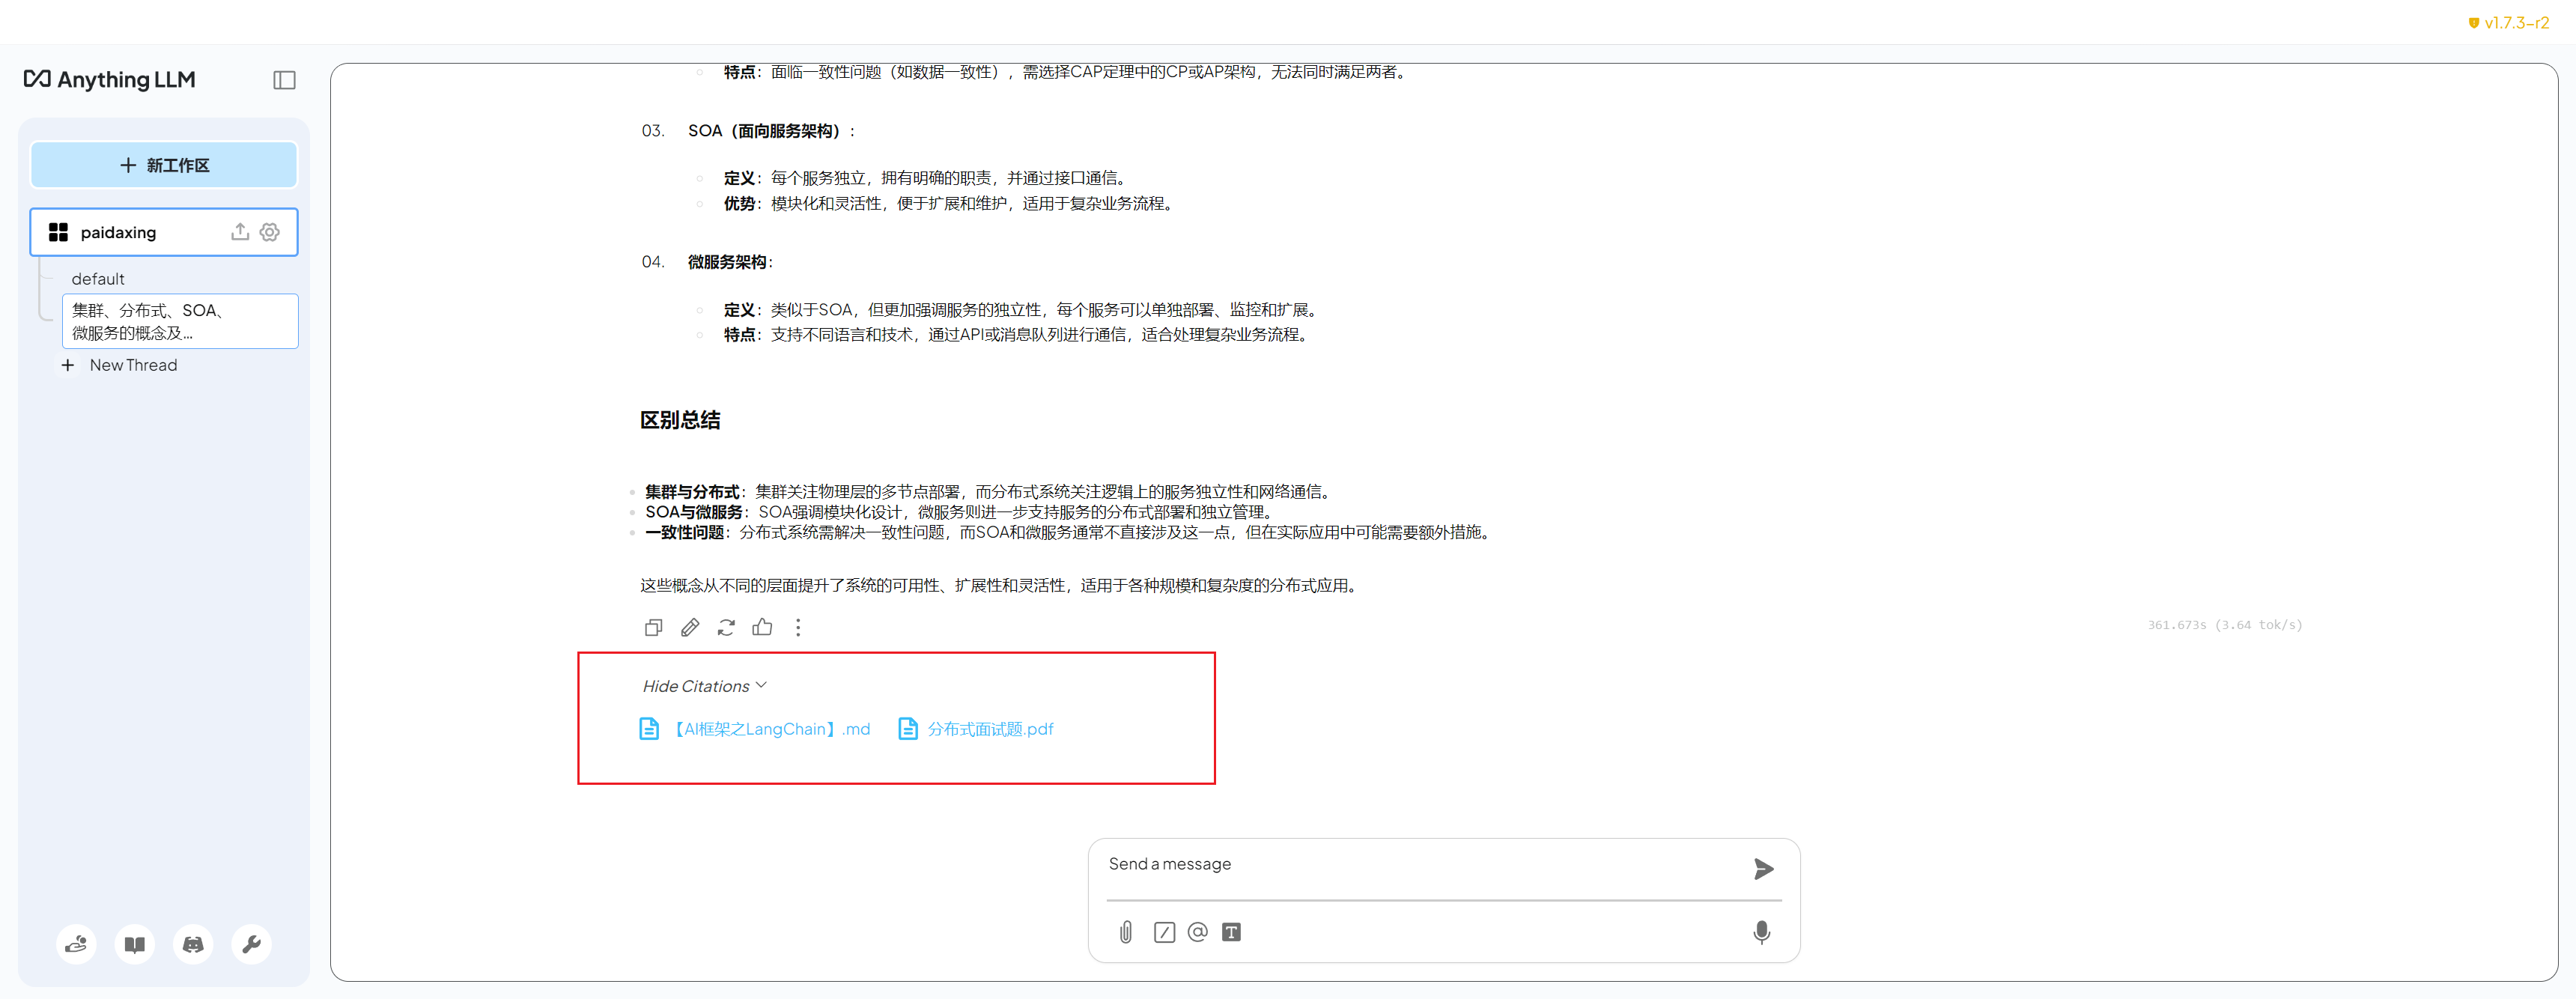Screen dimensions: 2576x999
Task: Click the text size icon in message box
Action: point(1231,932)
